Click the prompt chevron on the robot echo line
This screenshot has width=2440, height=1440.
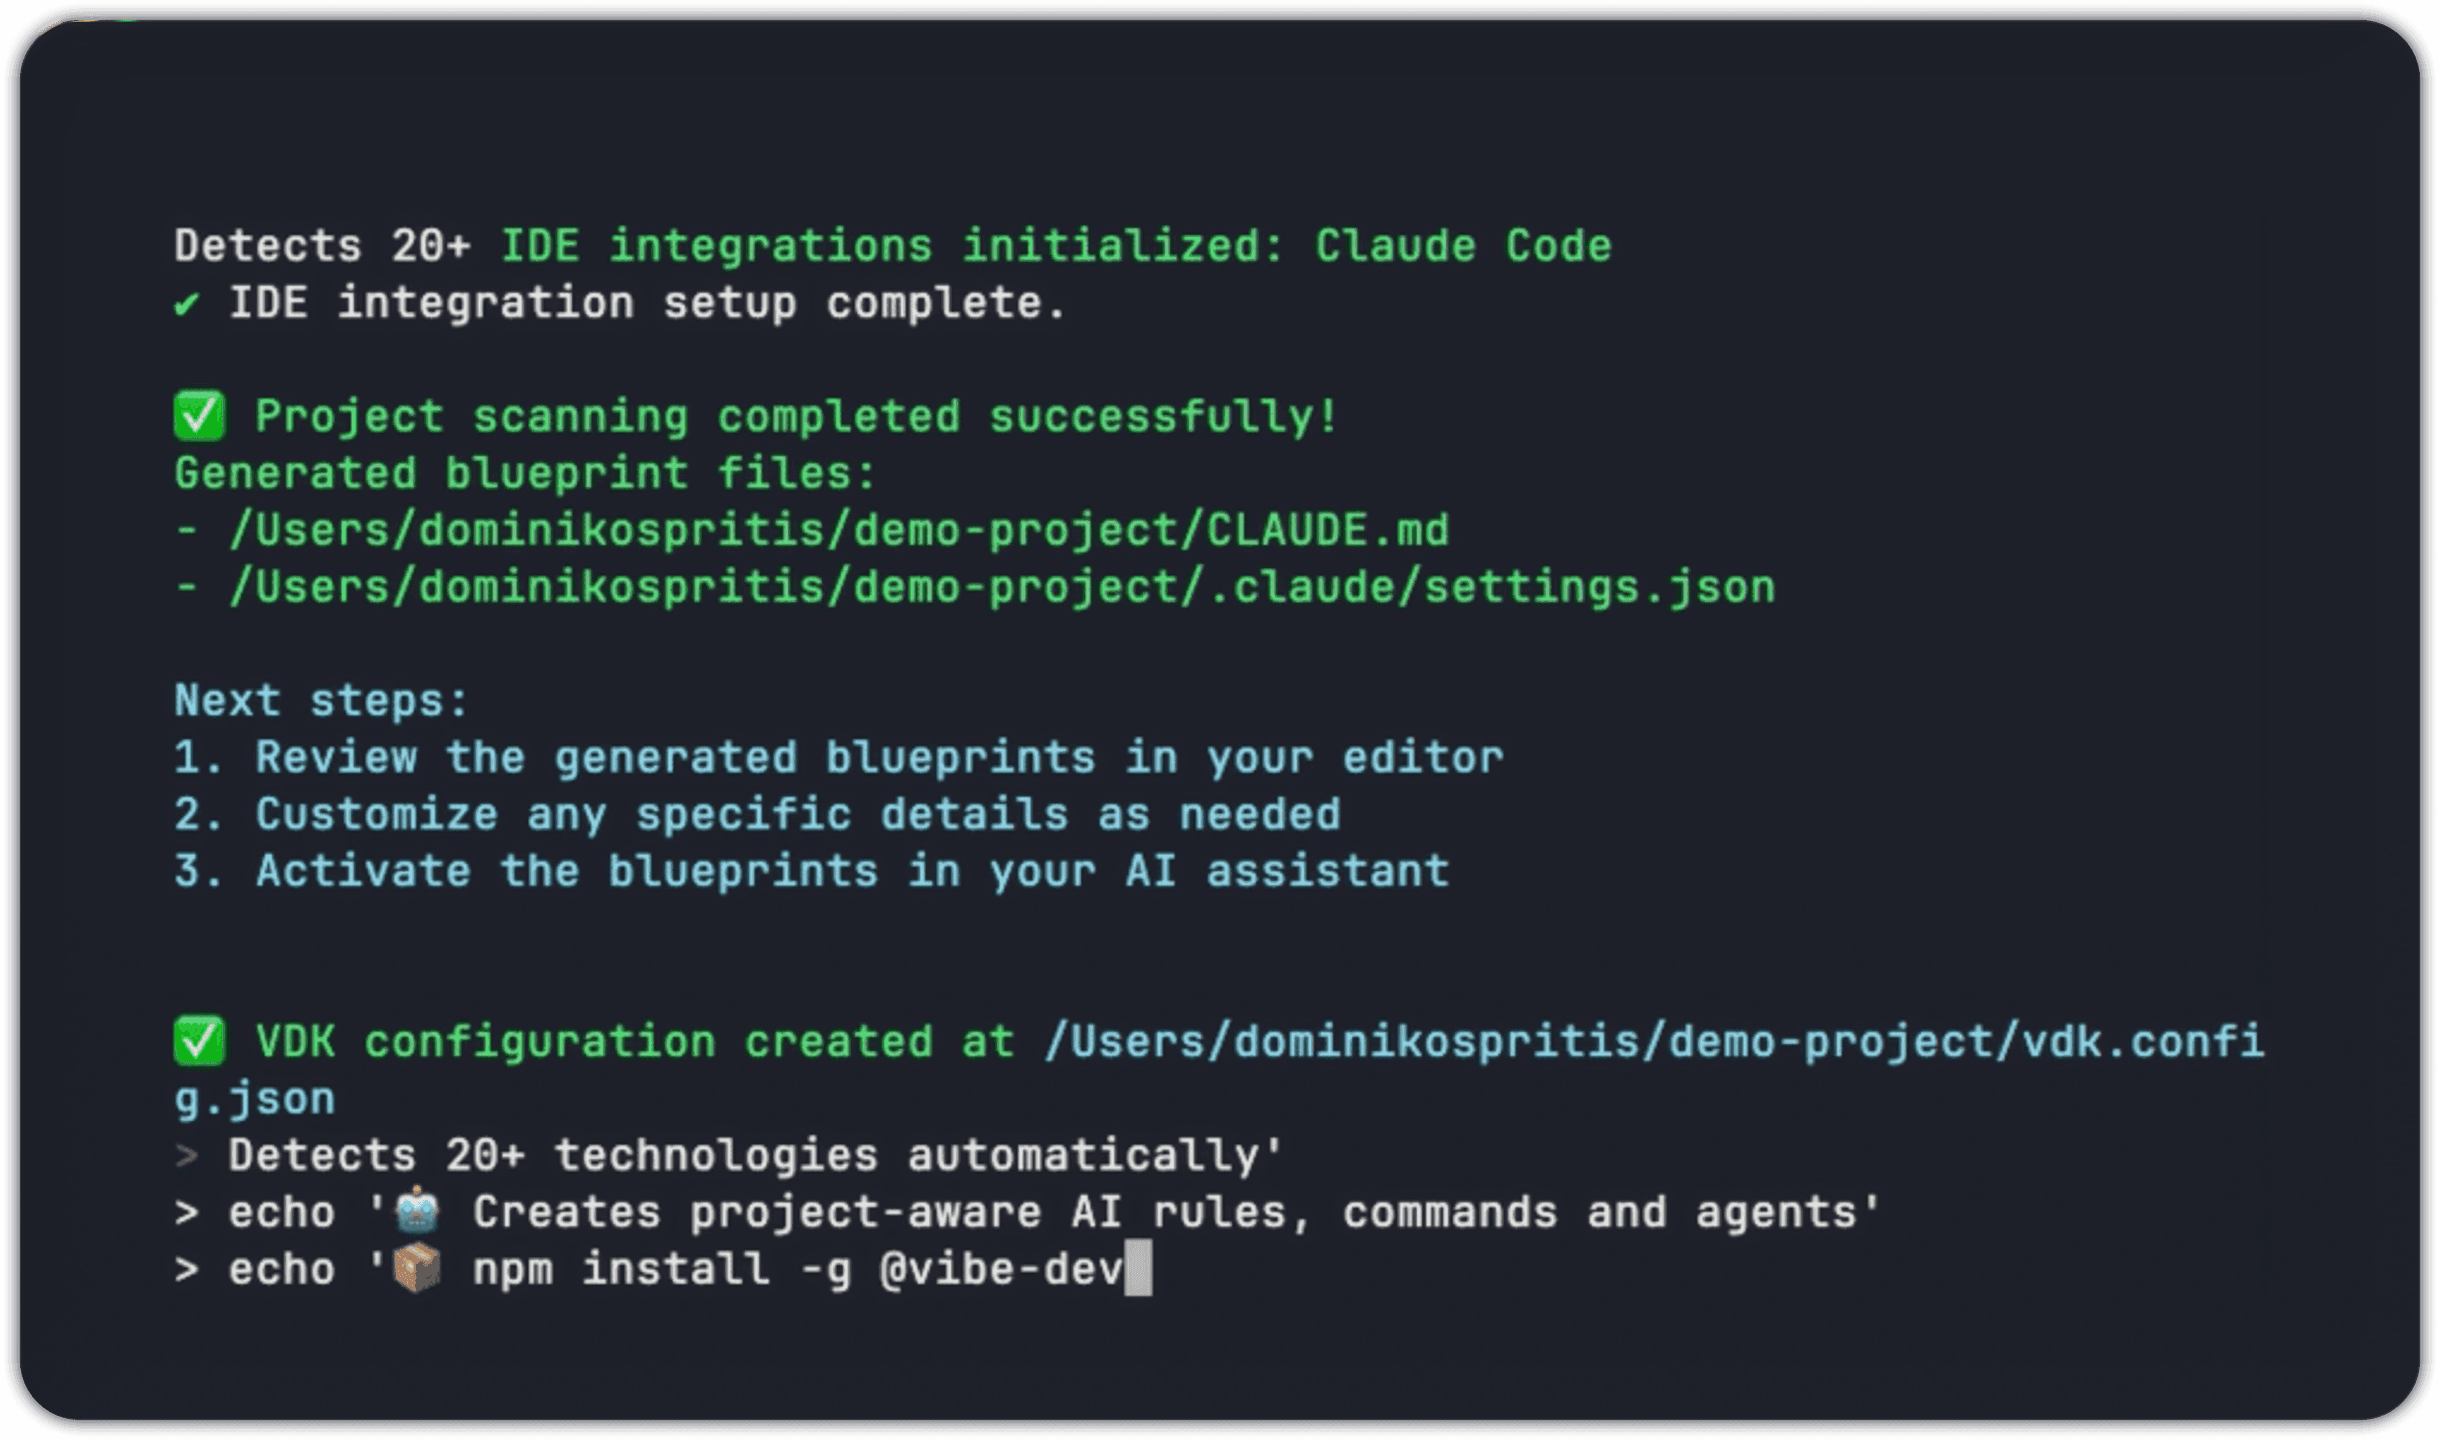[186, 1213]
